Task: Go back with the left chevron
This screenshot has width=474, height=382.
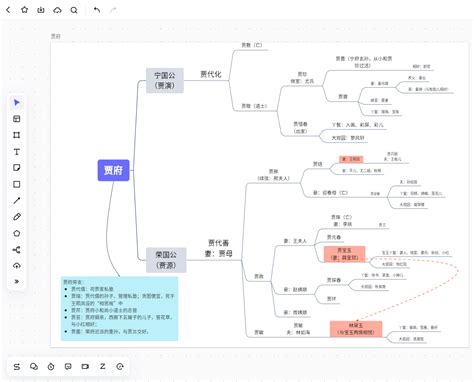Action: click(8, 10)
